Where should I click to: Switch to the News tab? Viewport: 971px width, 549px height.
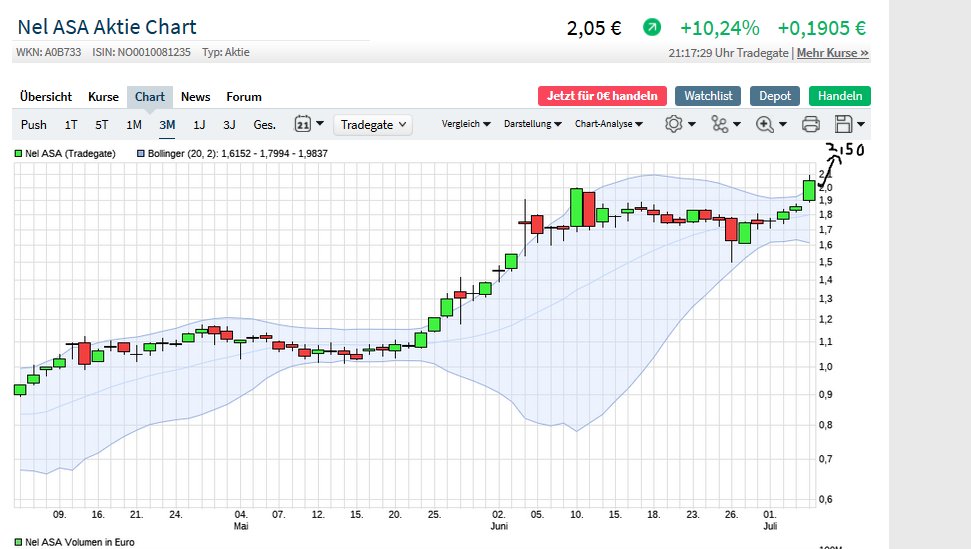(195, 97)
